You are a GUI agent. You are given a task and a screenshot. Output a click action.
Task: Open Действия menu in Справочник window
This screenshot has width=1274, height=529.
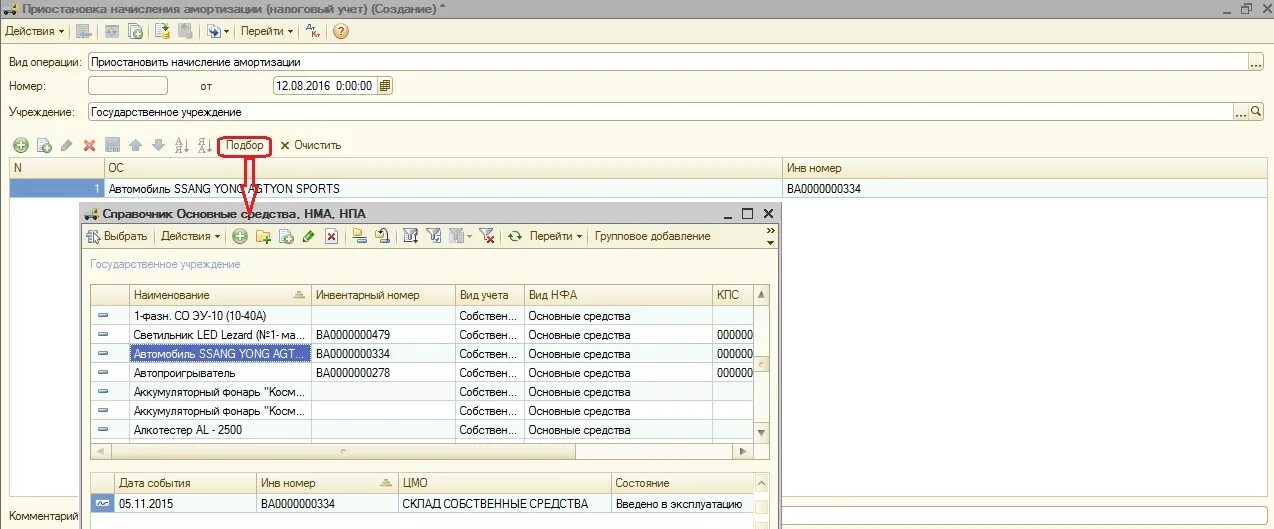[x=190, y=236]
